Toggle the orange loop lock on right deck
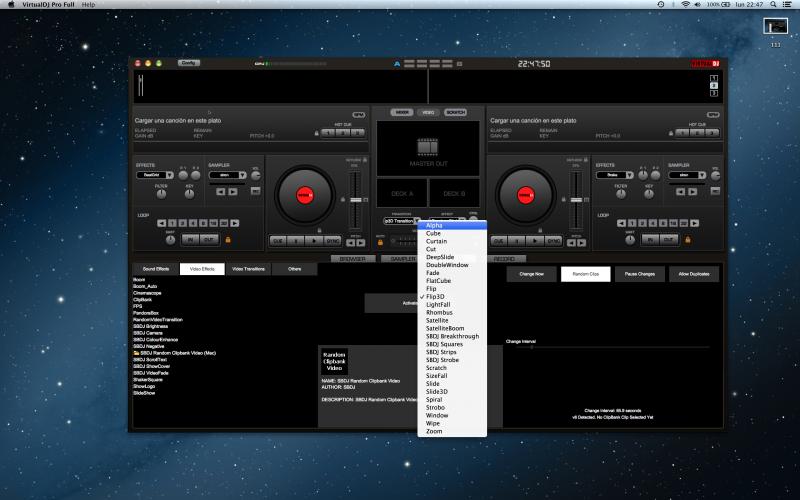The height and width of the screenshot is (500, 800). pyautogui.click(x=688, y=240)
